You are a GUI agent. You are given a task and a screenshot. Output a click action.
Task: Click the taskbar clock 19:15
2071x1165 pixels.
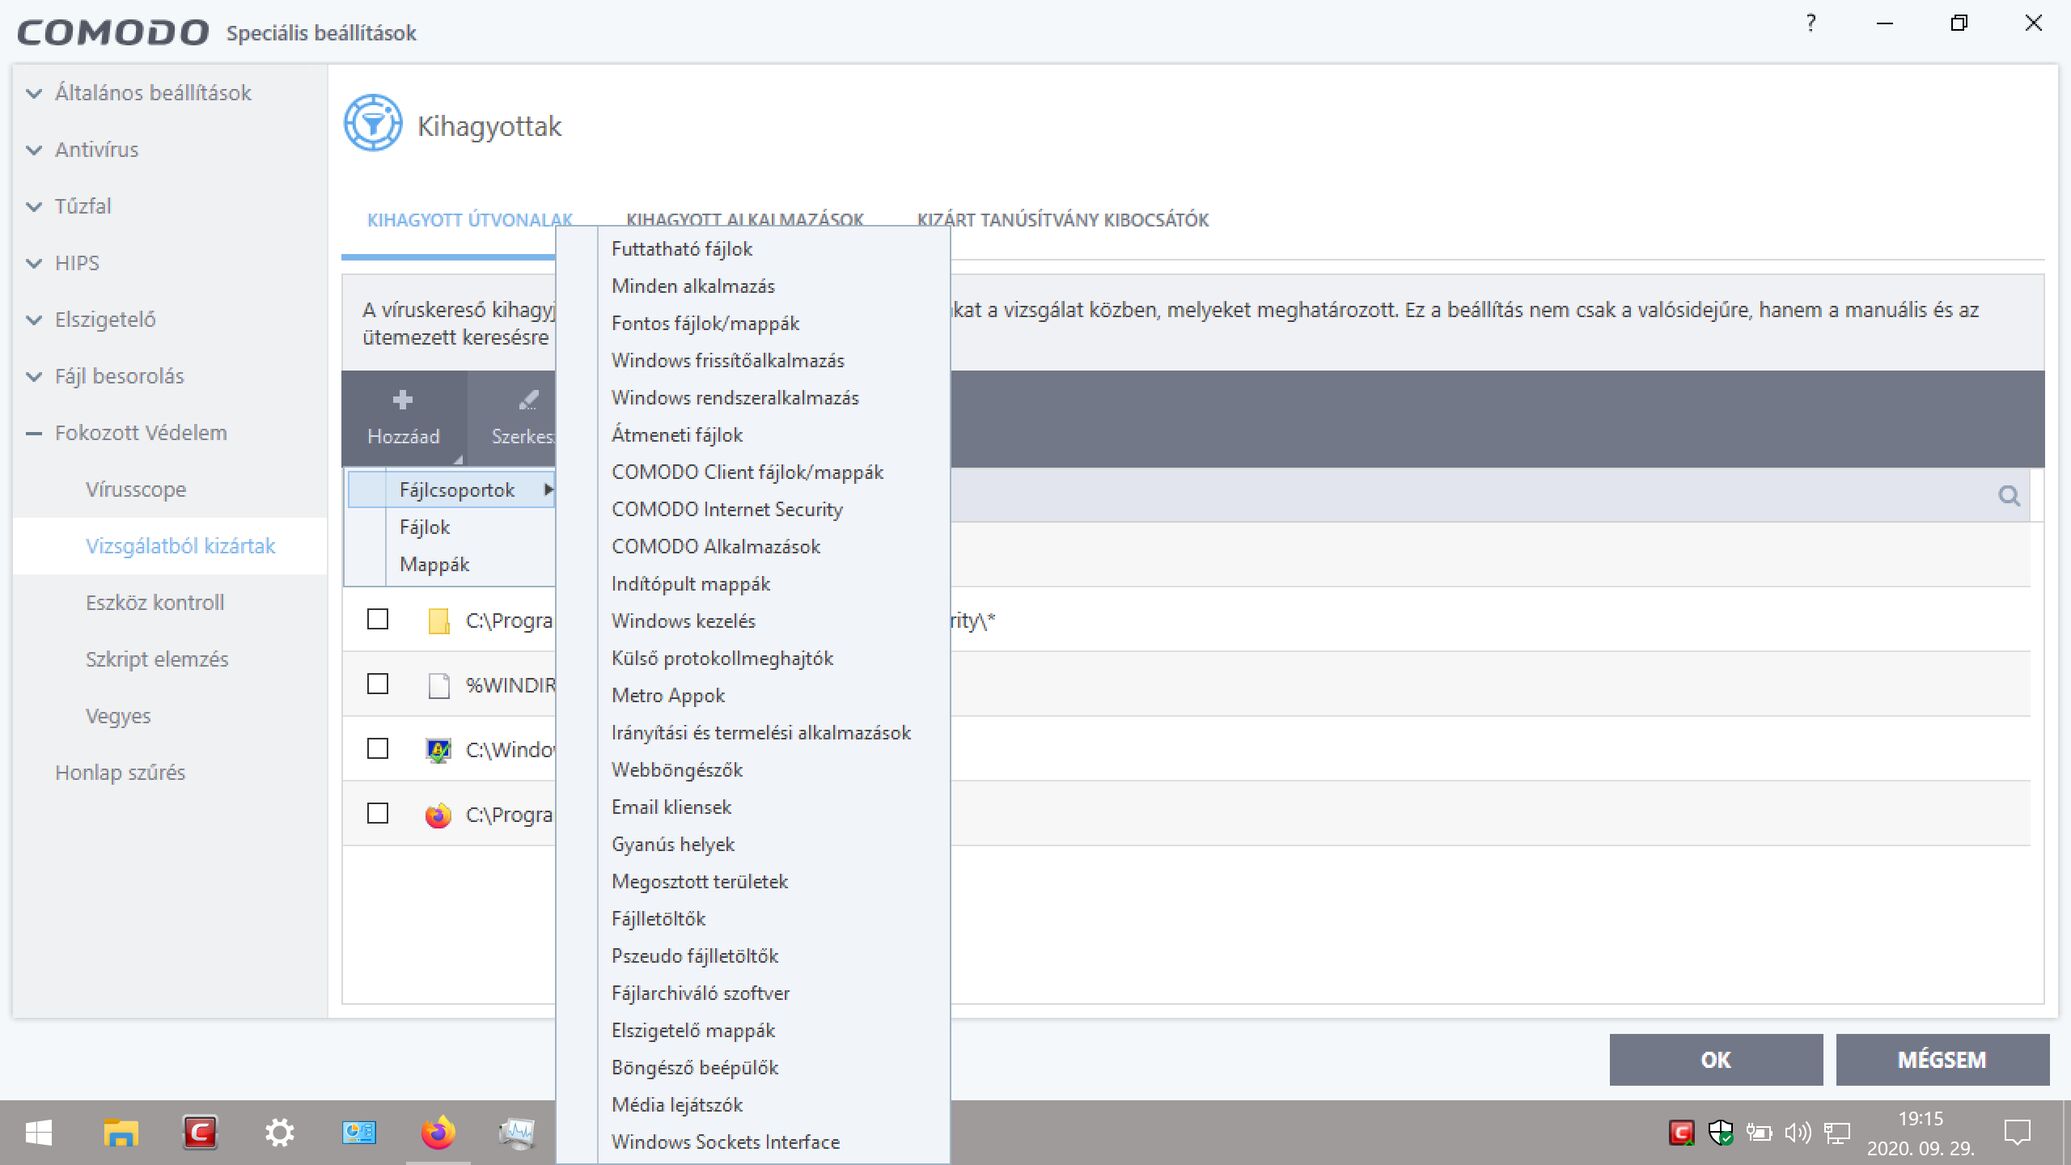click(x=1920, y=1119)
